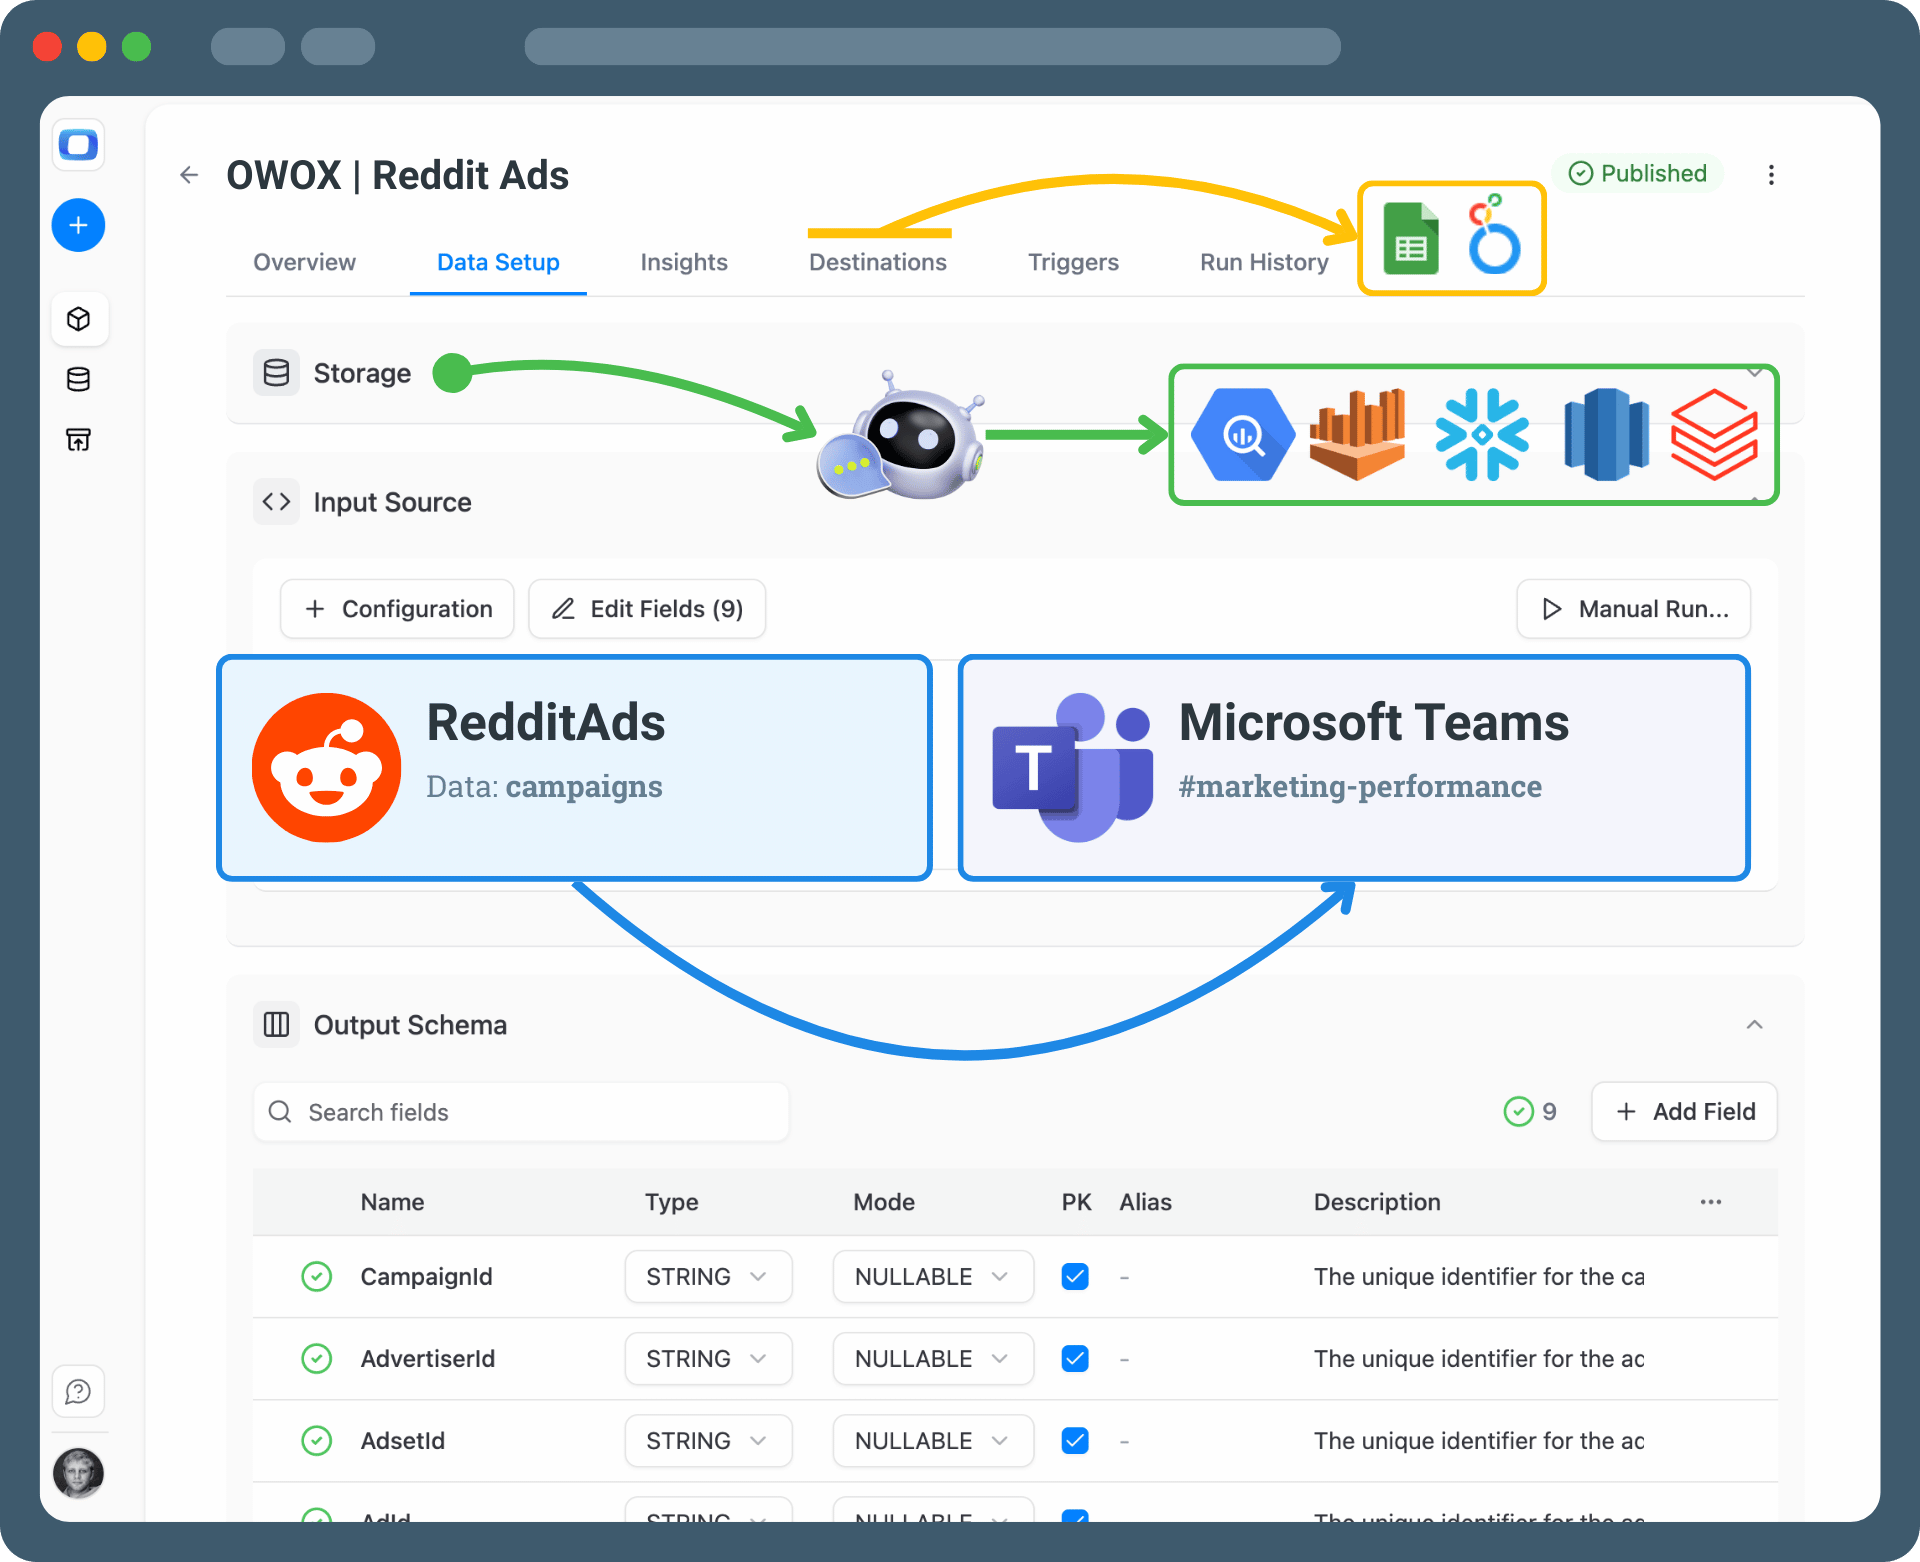Viewport: 1920px width, 1562px height.
Task: Select the Databricks storage icon
Action: point(1714,435)
